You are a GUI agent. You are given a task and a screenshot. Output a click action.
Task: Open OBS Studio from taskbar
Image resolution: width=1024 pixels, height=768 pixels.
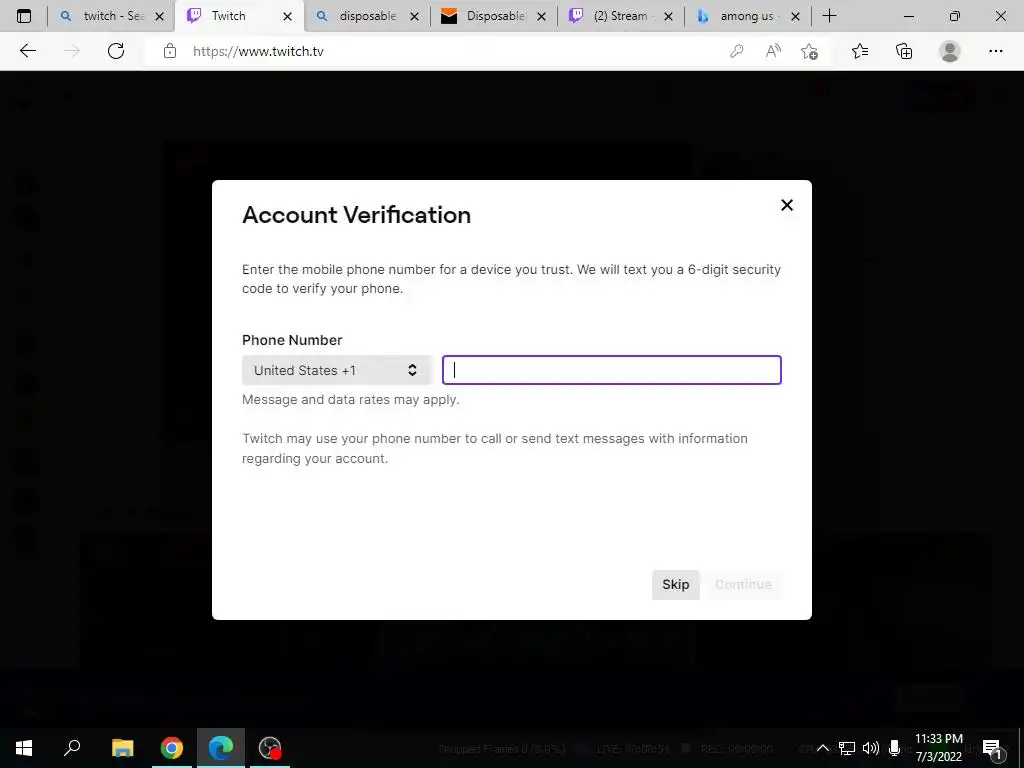click(270, 748)
